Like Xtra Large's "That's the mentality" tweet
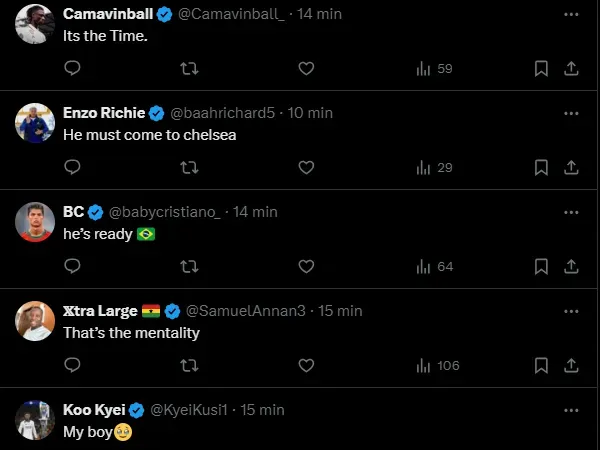Image resolution: width=600 pixels, height=450 pixels. (x=306, y=366)
